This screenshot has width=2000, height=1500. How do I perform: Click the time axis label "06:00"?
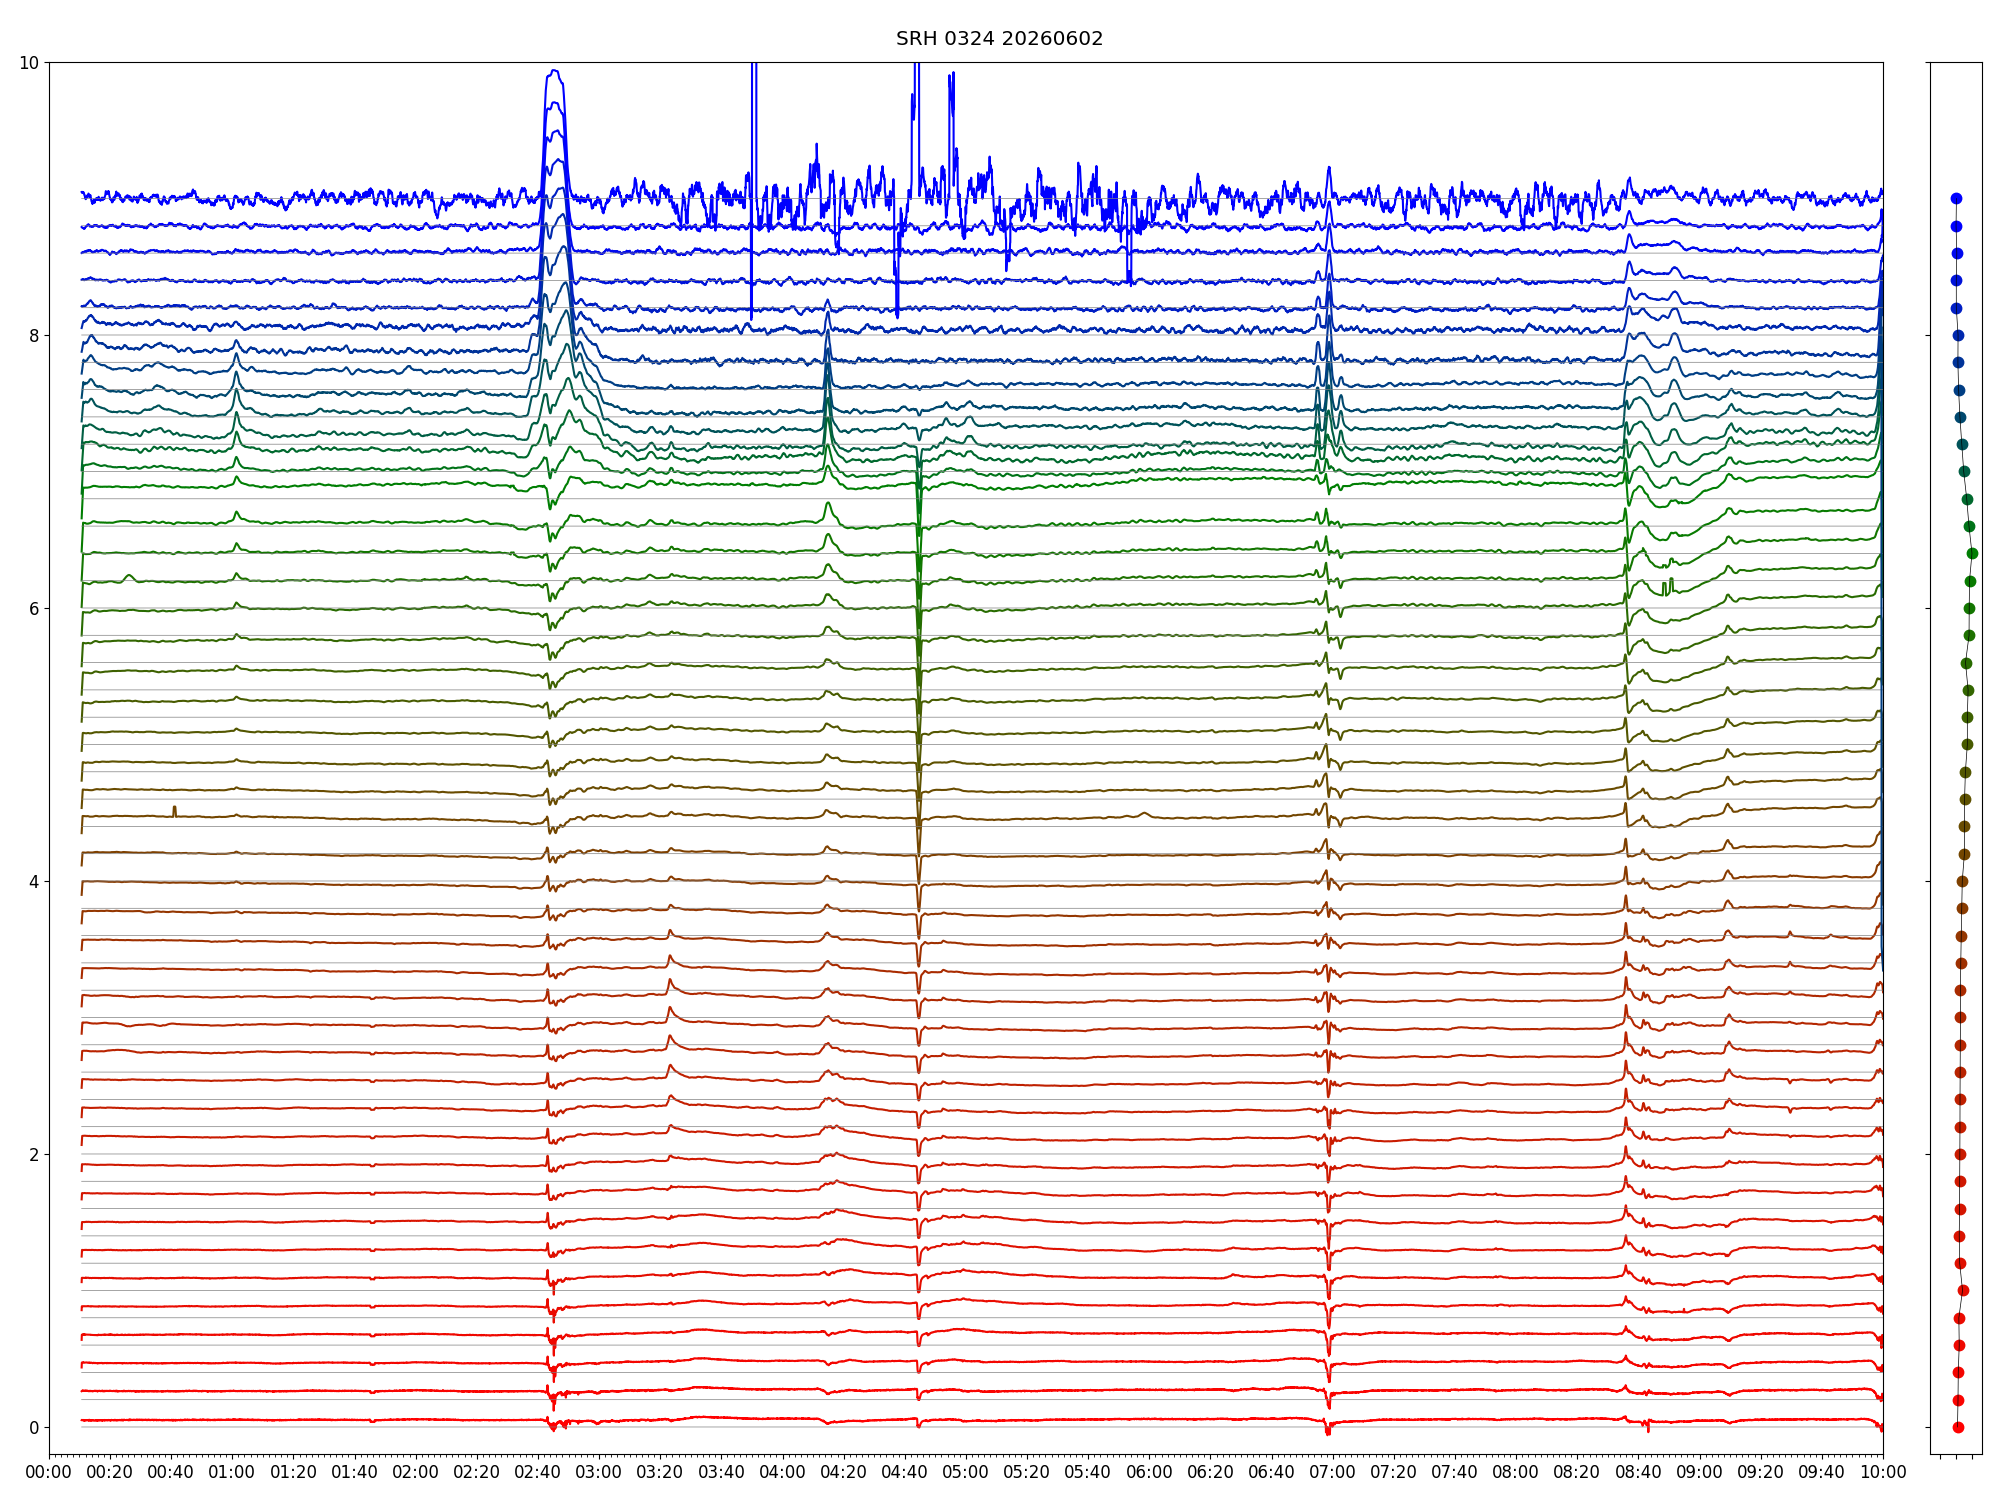click(1149, 1473)
